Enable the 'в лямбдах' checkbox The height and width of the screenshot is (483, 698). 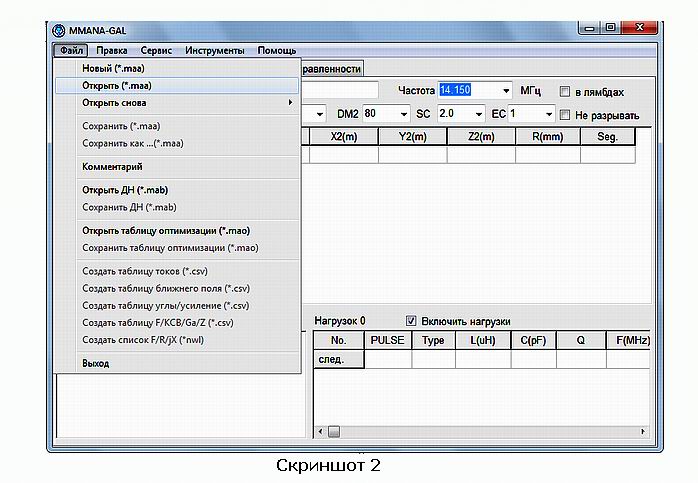point(564,92)
